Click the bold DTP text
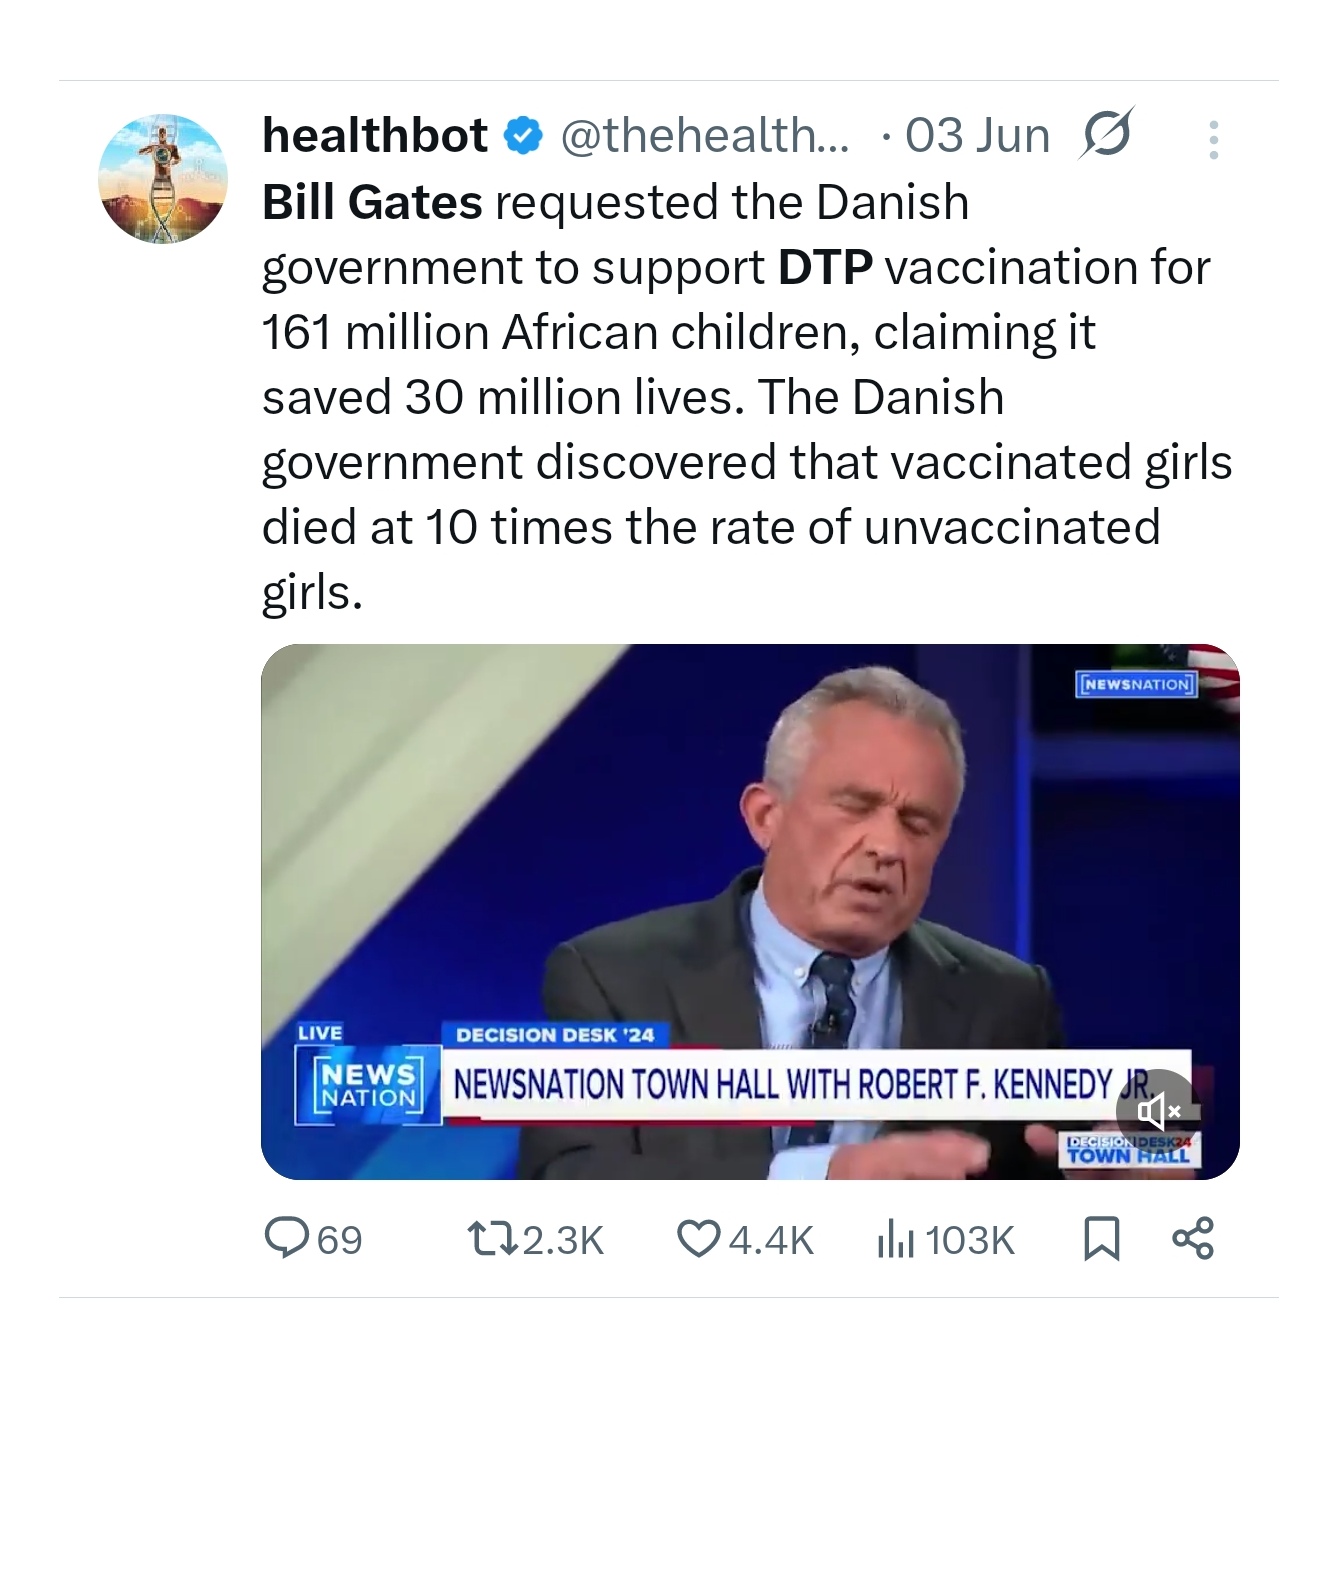The width and height of the screenshot is (1338, 1579). pos(825,267)
